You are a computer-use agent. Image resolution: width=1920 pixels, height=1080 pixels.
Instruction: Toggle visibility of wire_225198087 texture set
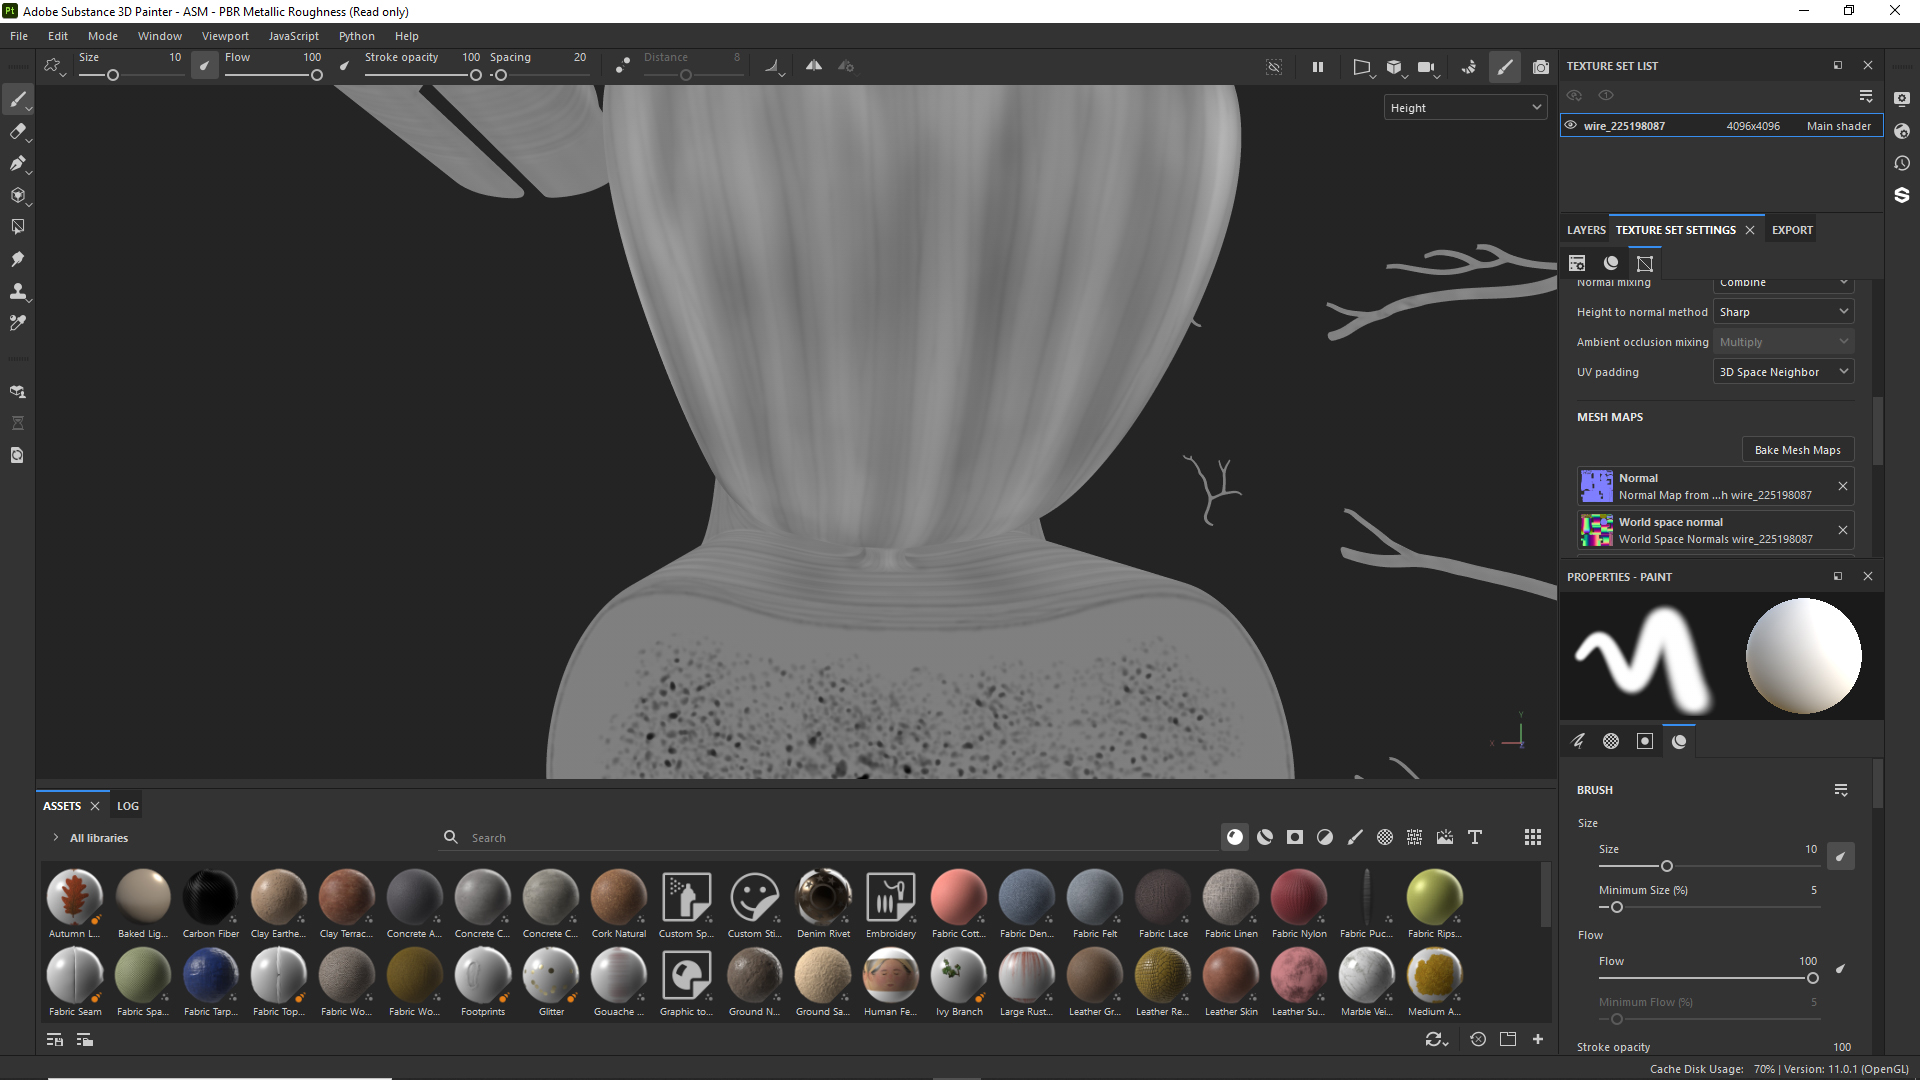point(1571,126)
